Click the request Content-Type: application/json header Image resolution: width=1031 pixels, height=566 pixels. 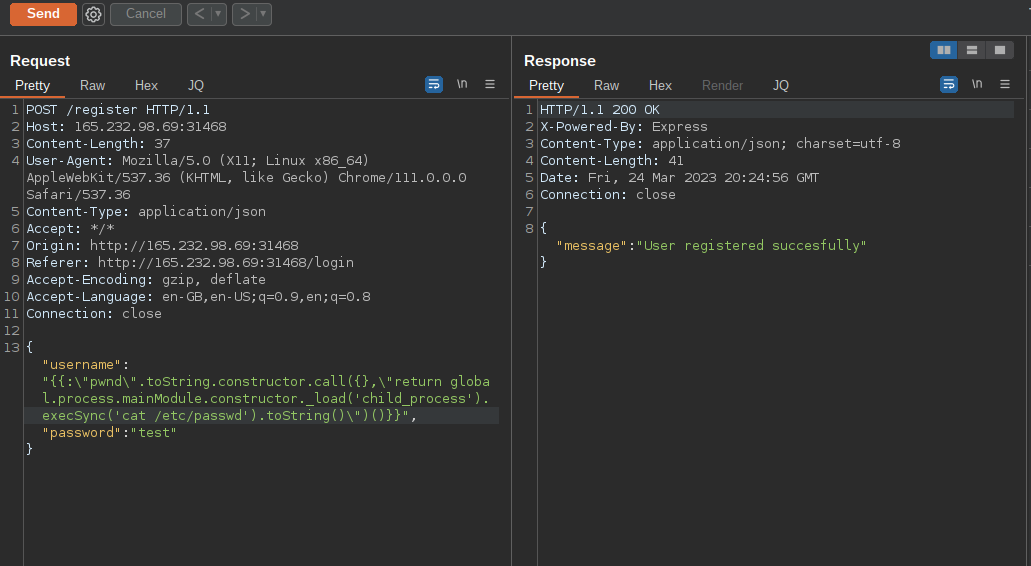(146, 212)
